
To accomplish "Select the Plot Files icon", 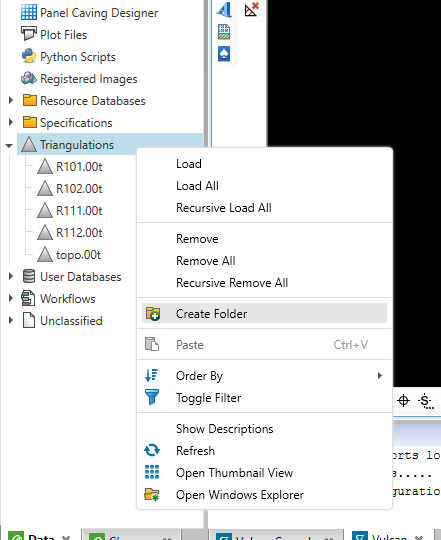I will [29, 34].
